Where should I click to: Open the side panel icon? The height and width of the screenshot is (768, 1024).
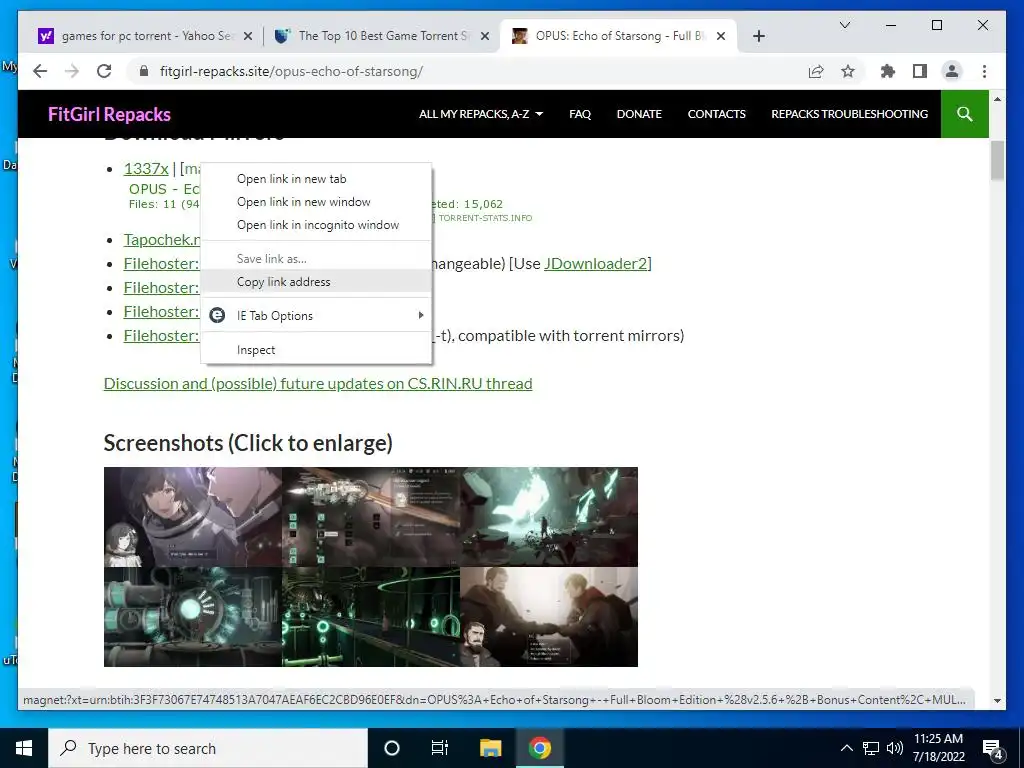point(920,71)
